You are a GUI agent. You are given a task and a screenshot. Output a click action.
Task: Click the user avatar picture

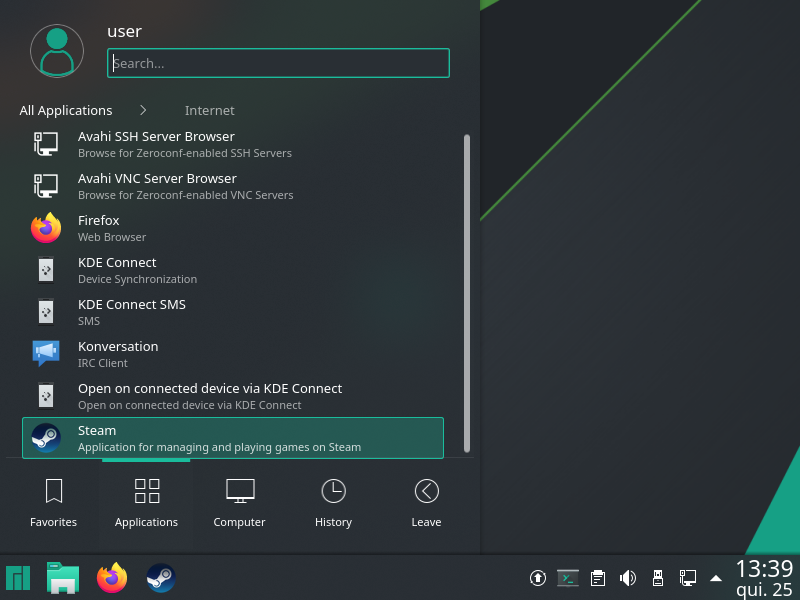57,51
